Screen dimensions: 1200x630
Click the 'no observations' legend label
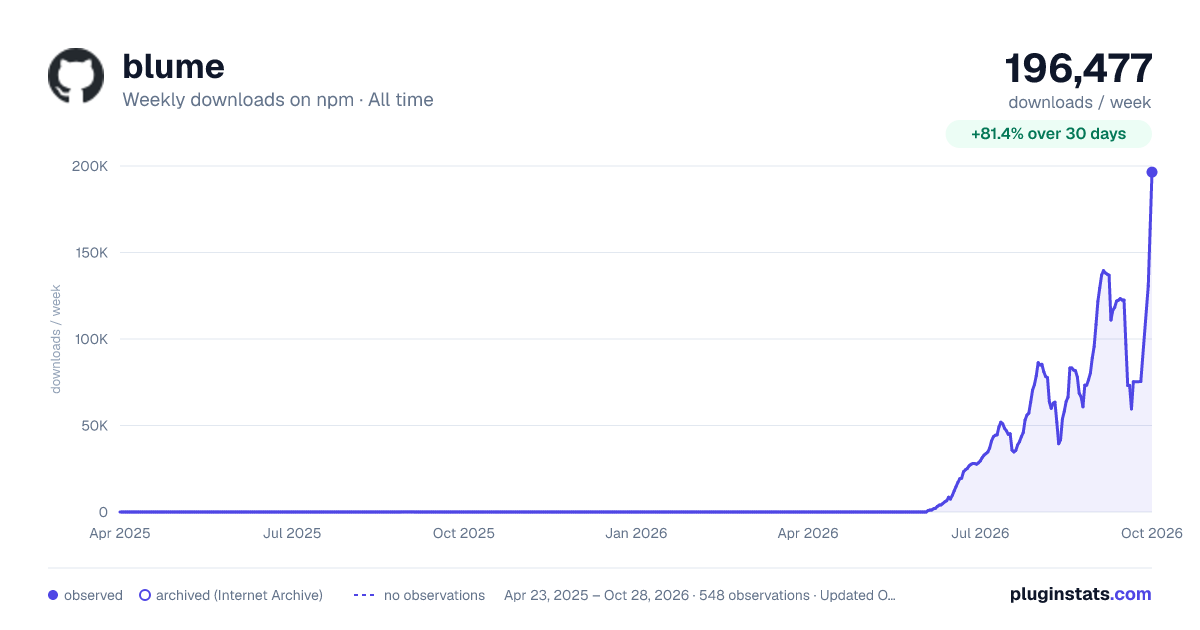pyautogui.click(x=434, y=595)
